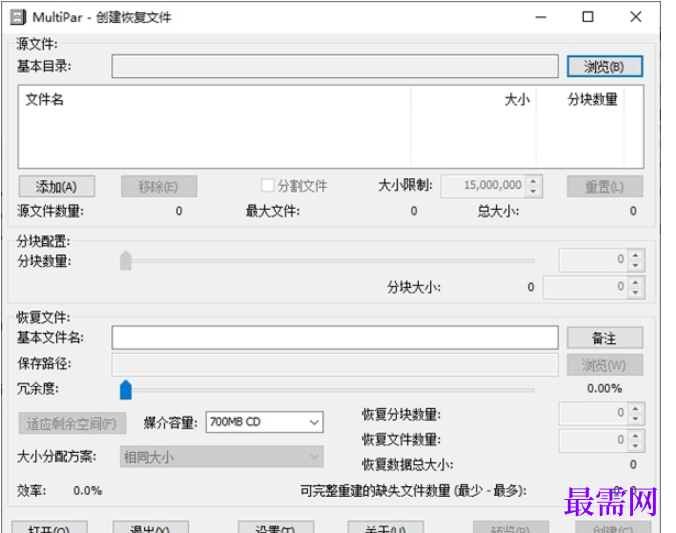Click the 浏览(W) browse button for save path
Viewport: 676px width, 533px height.
click(604, 365)
